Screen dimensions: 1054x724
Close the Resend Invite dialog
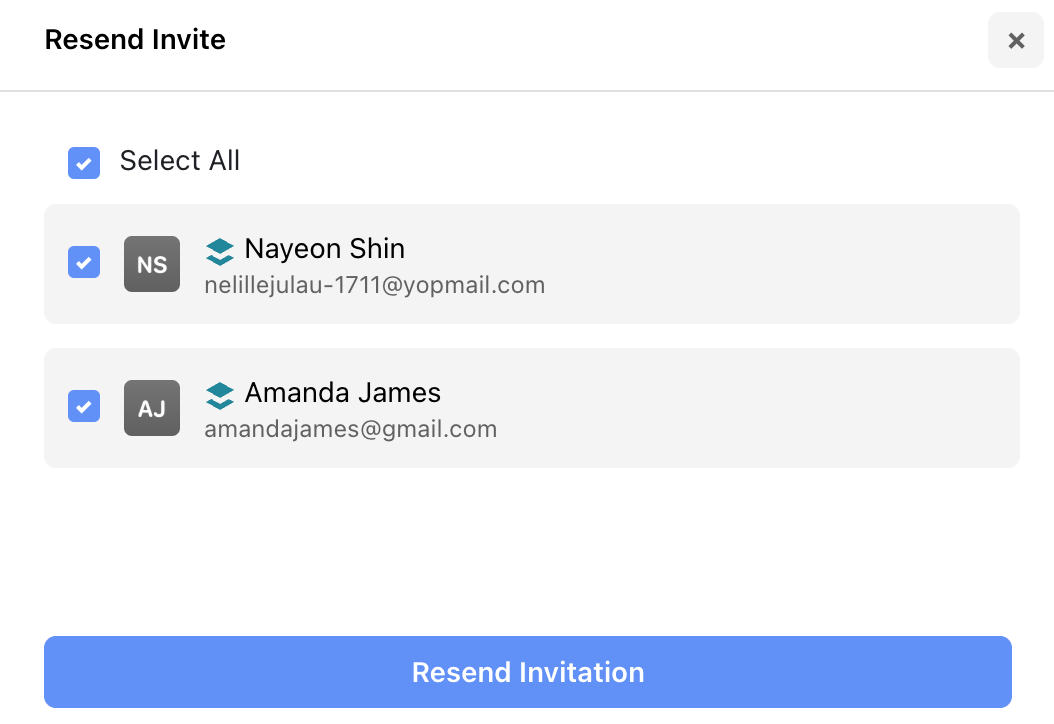tap(1016, 41)
